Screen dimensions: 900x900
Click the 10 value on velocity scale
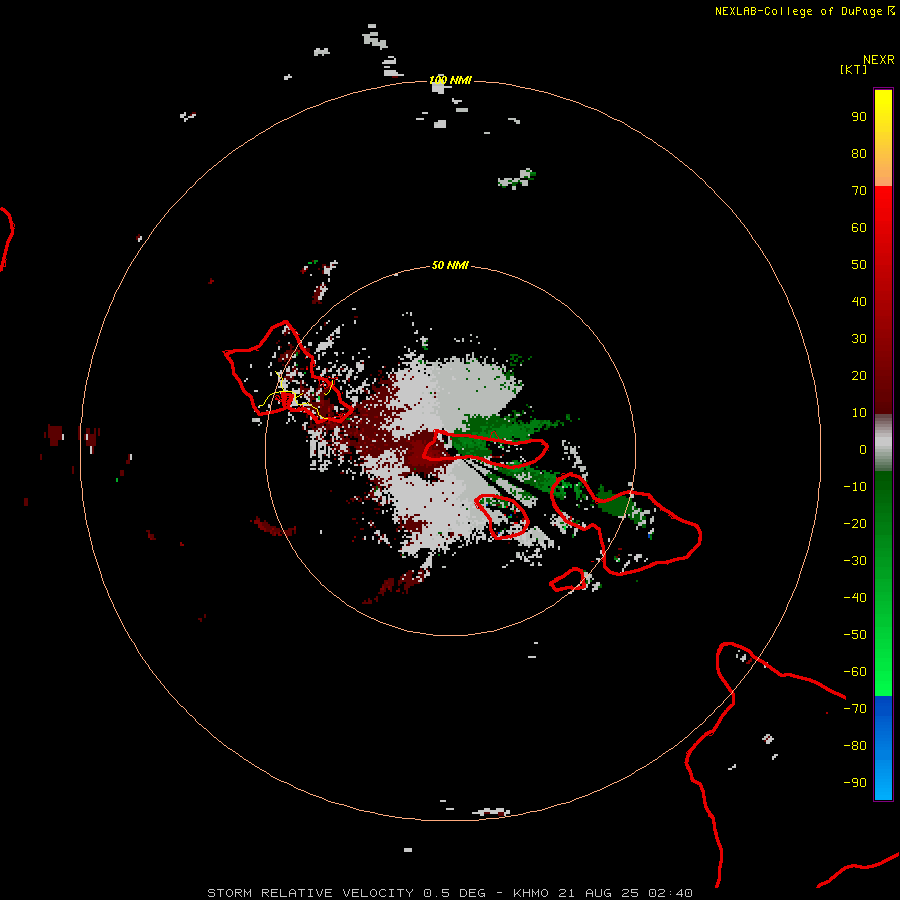(x=859, y=413)
